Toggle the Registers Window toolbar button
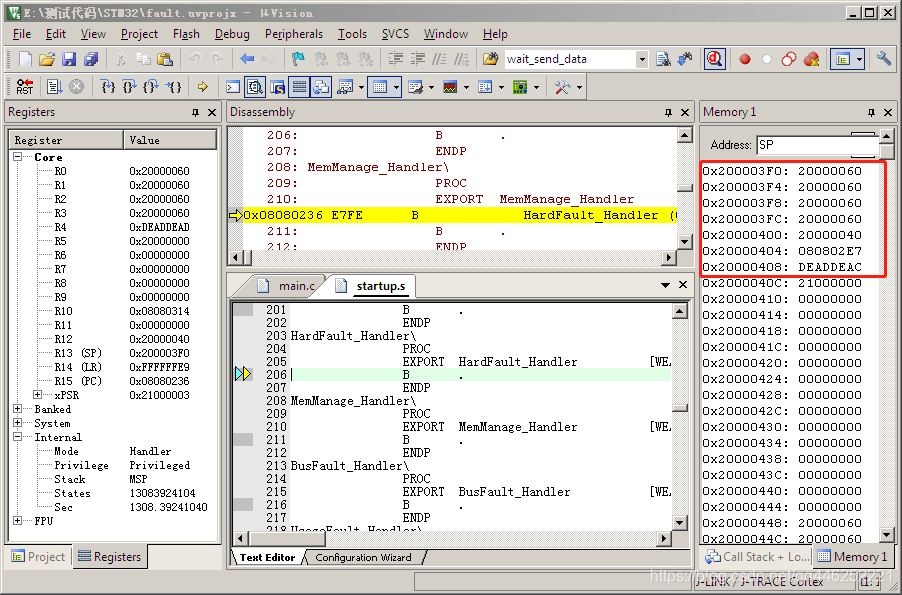Screen dimensions: 902x595 pos(299,87)
